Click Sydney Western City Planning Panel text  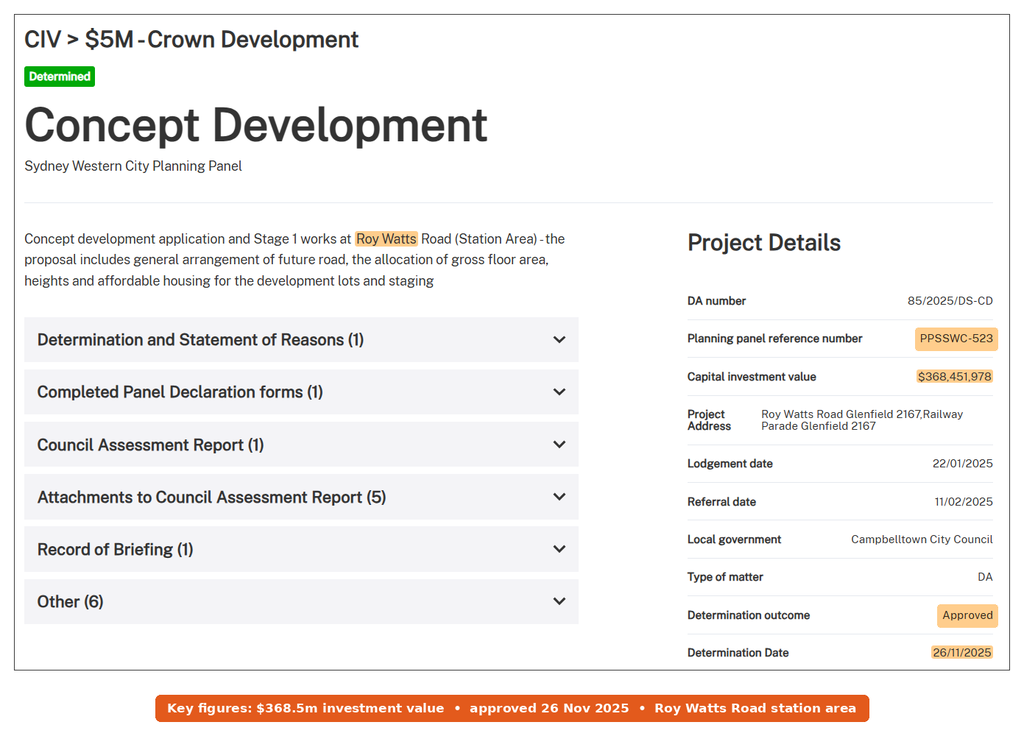[x=133, y=166]
